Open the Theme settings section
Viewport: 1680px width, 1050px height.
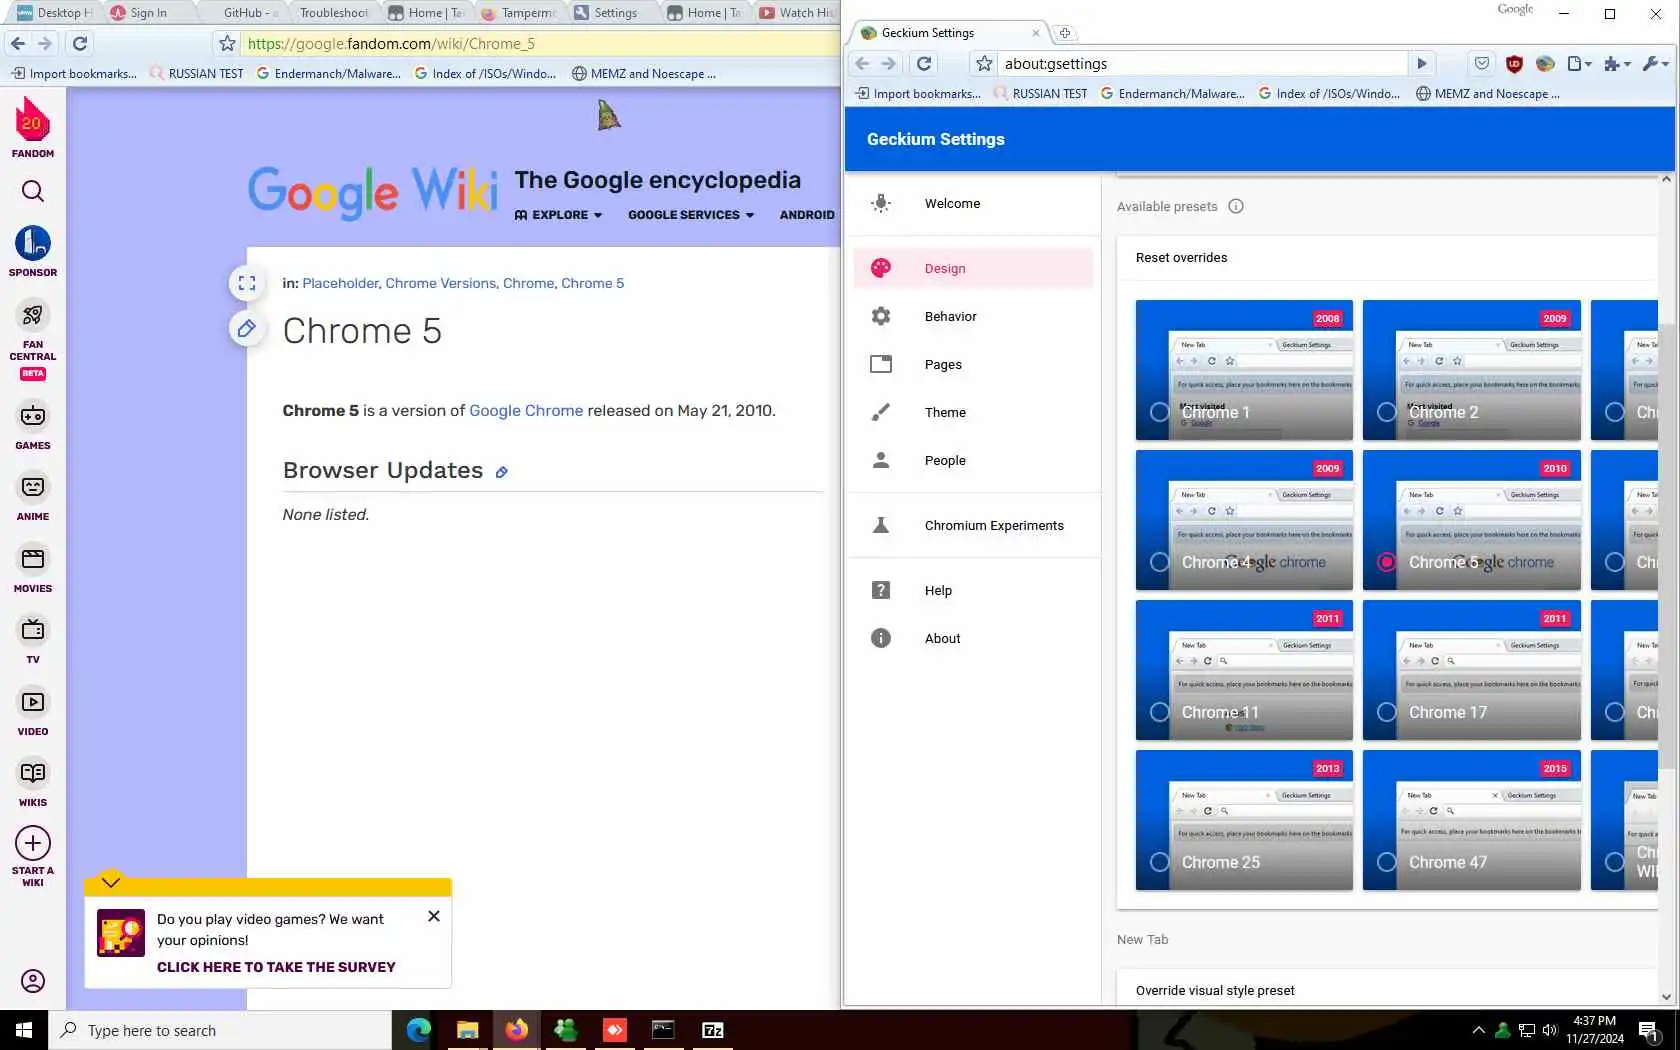click(x=973, y=412)
